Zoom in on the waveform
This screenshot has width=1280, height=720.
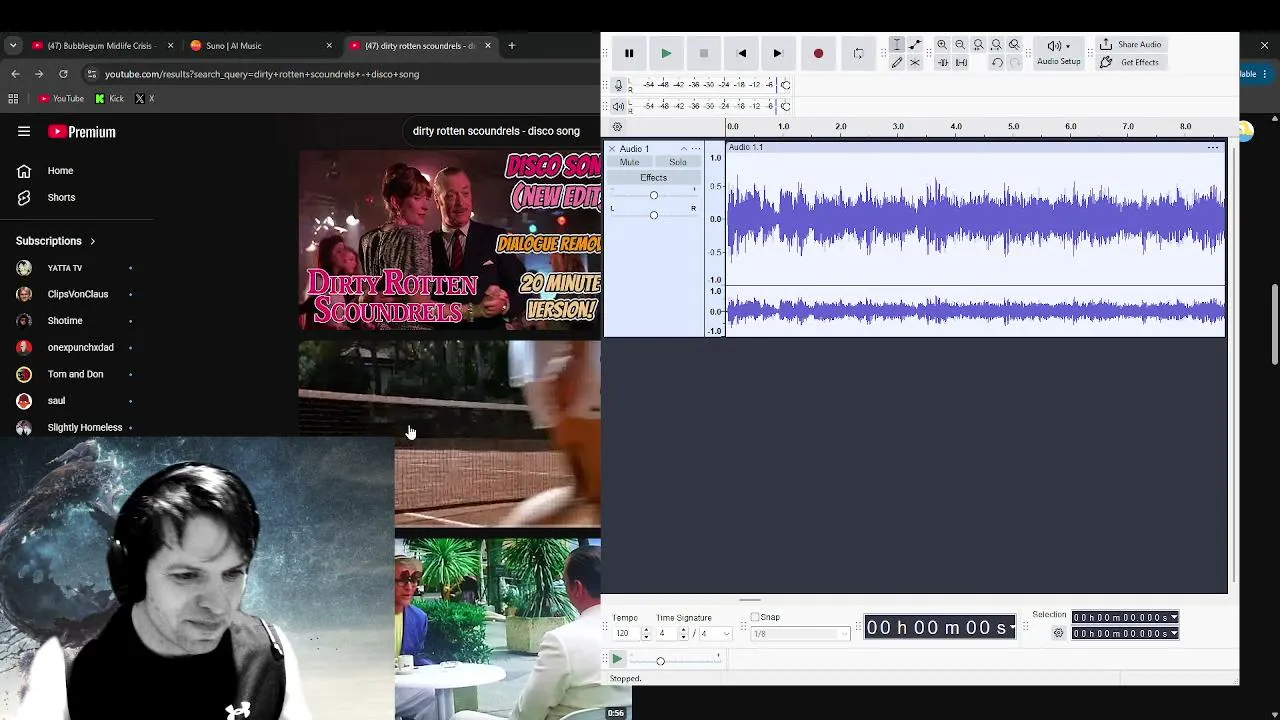(x=942, y=45)
